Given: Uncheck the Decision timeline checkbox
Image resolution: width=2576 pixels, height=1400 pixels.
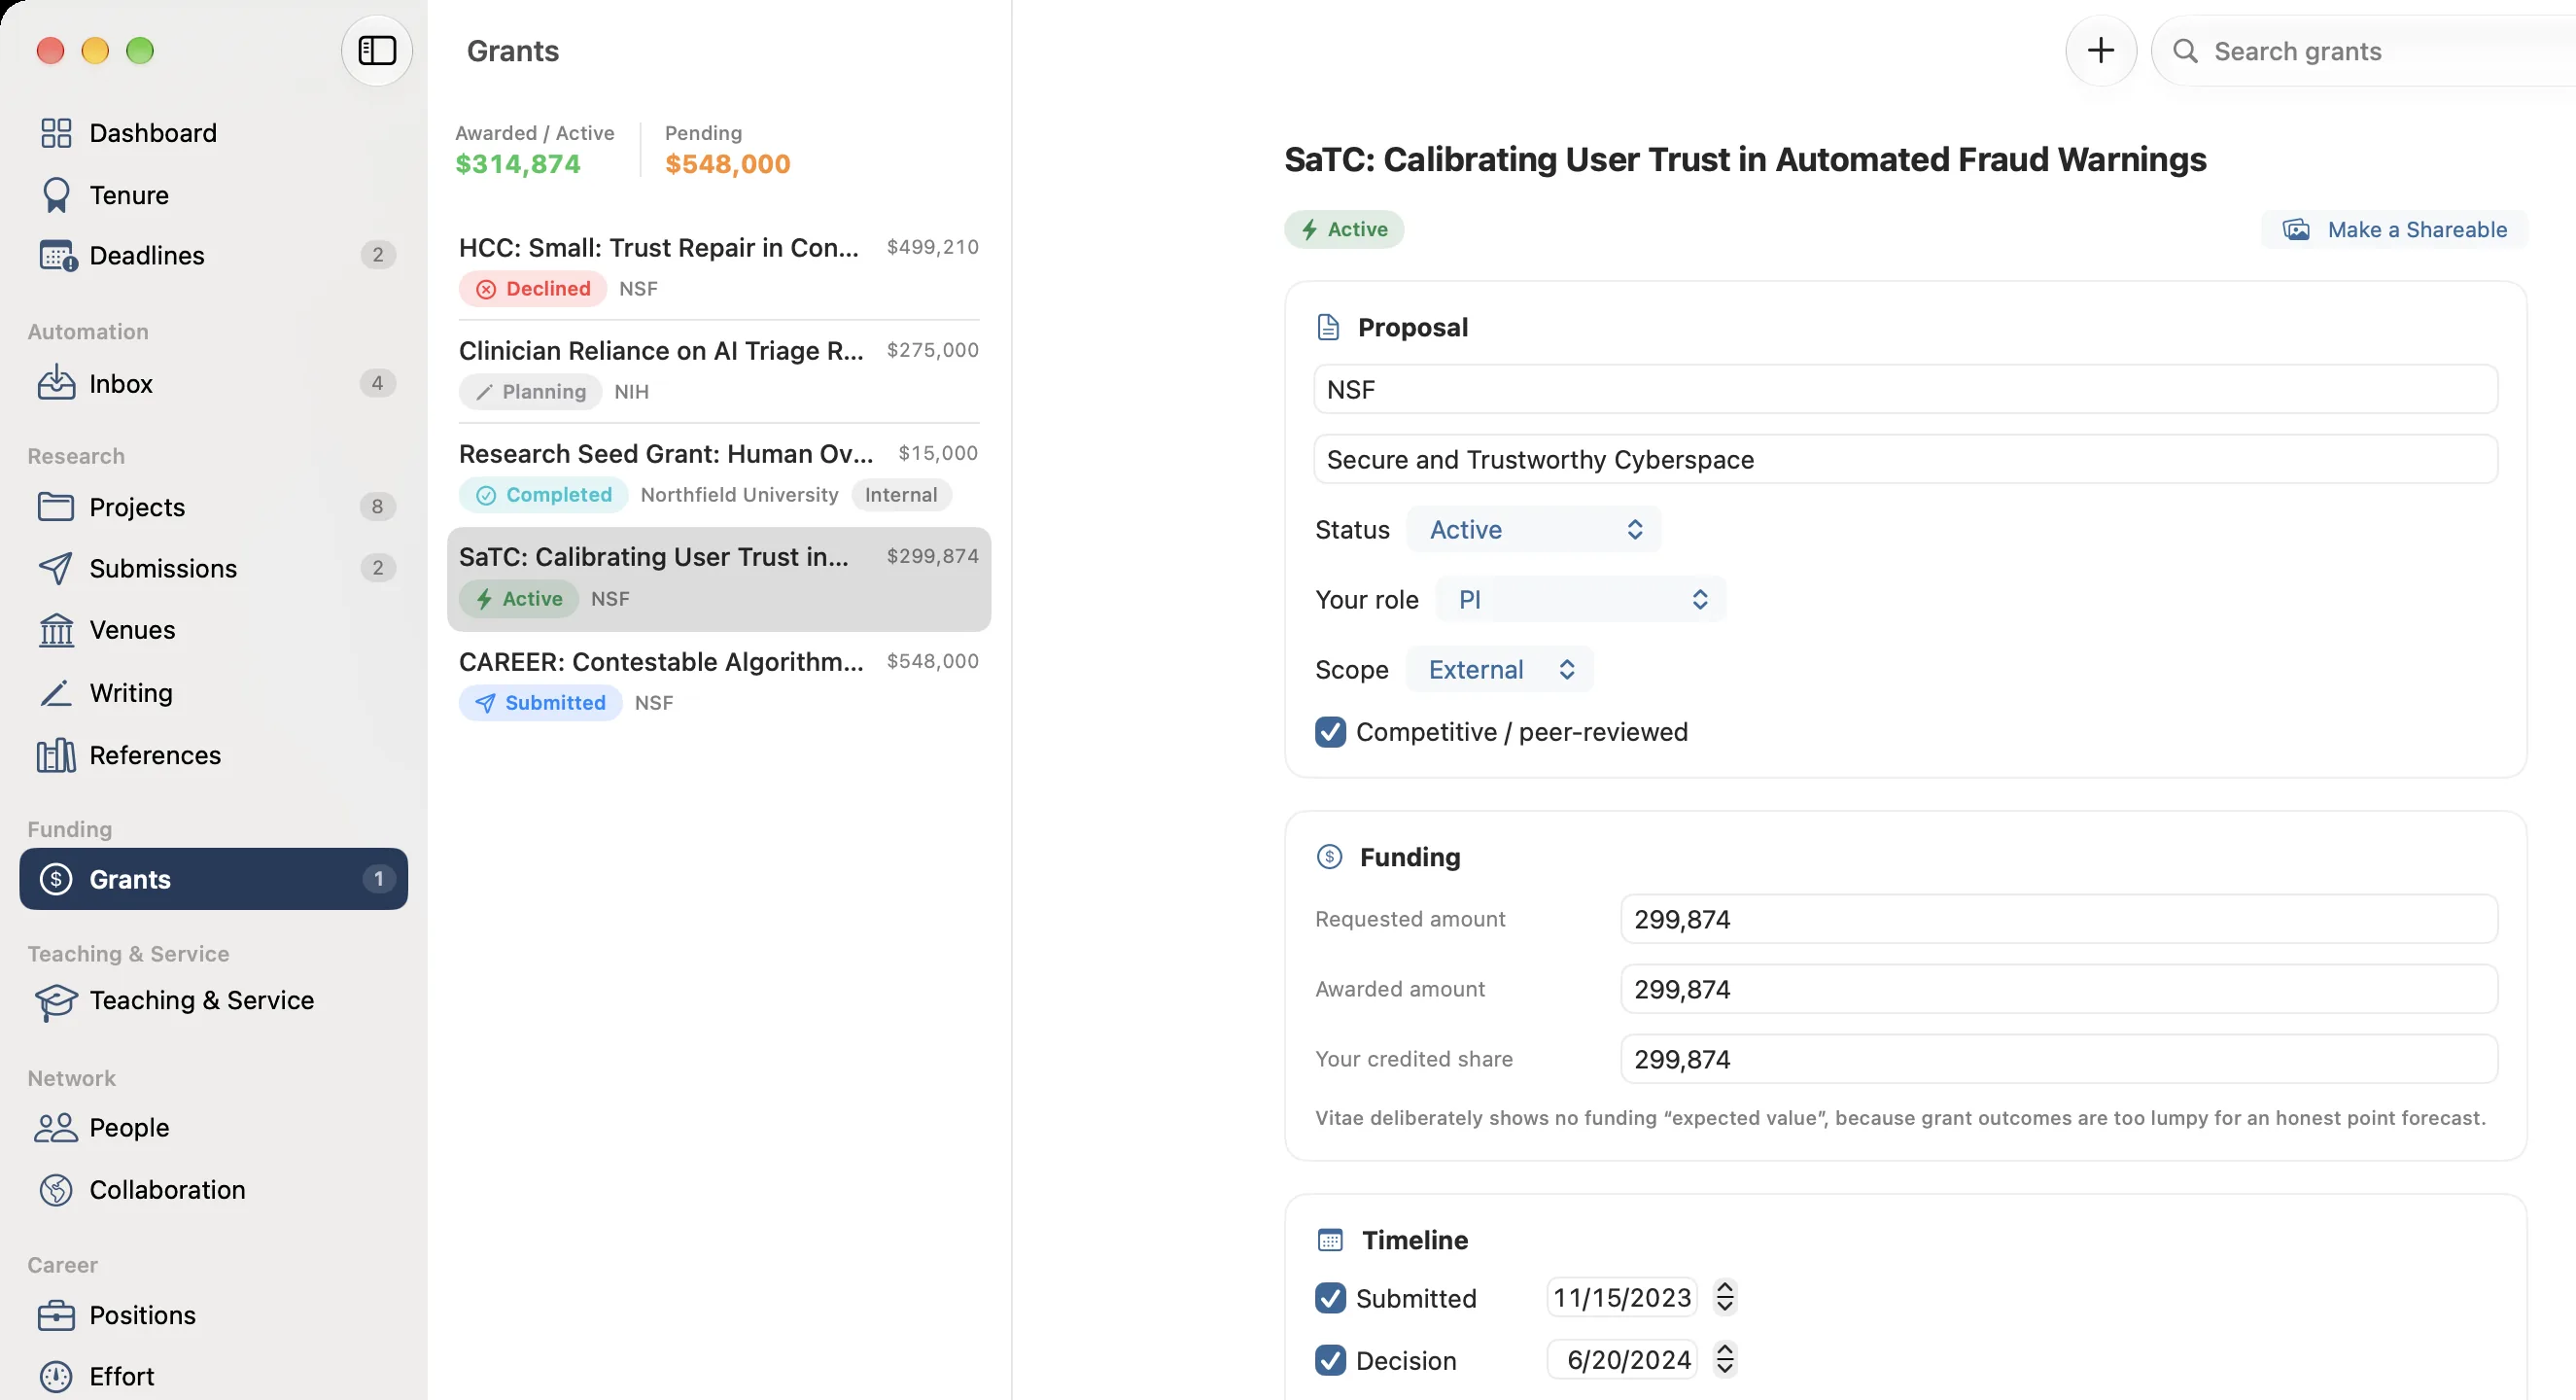Looking at the screenshot, I should [x=1330, y=1360].
